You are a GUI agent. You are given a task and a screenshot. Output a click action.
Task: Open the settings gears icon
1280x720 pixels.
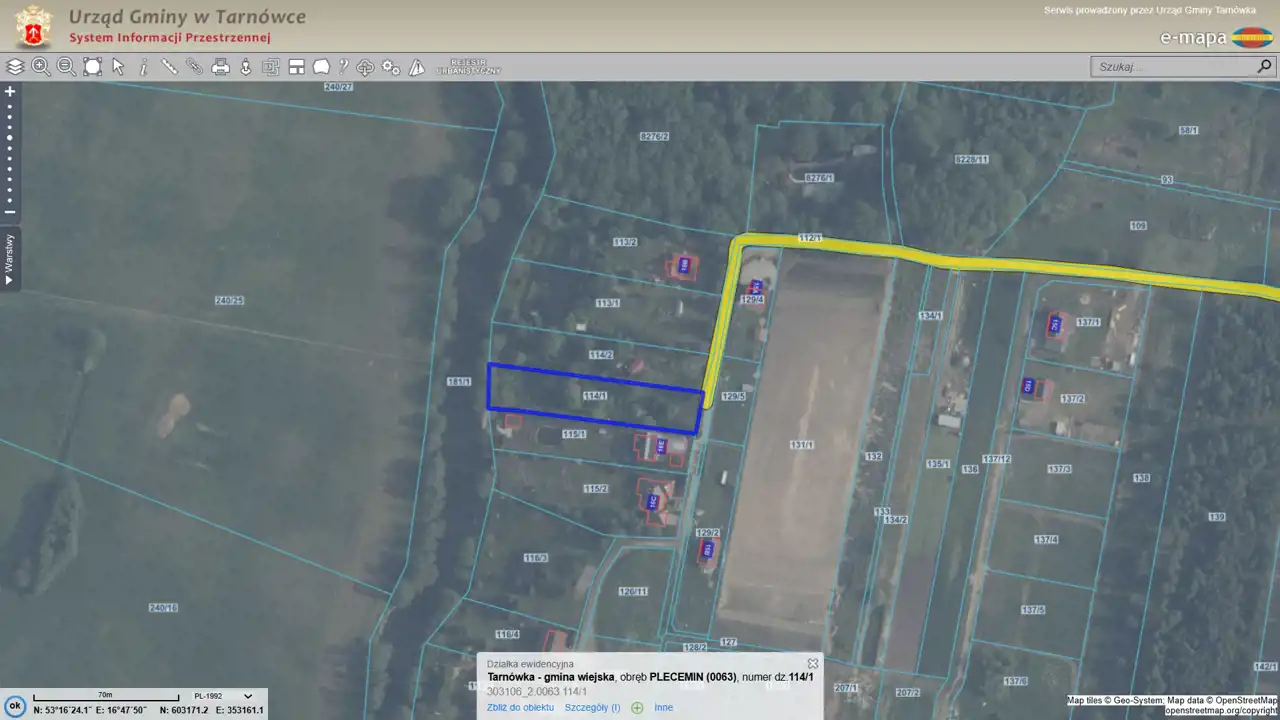point(391,67)
